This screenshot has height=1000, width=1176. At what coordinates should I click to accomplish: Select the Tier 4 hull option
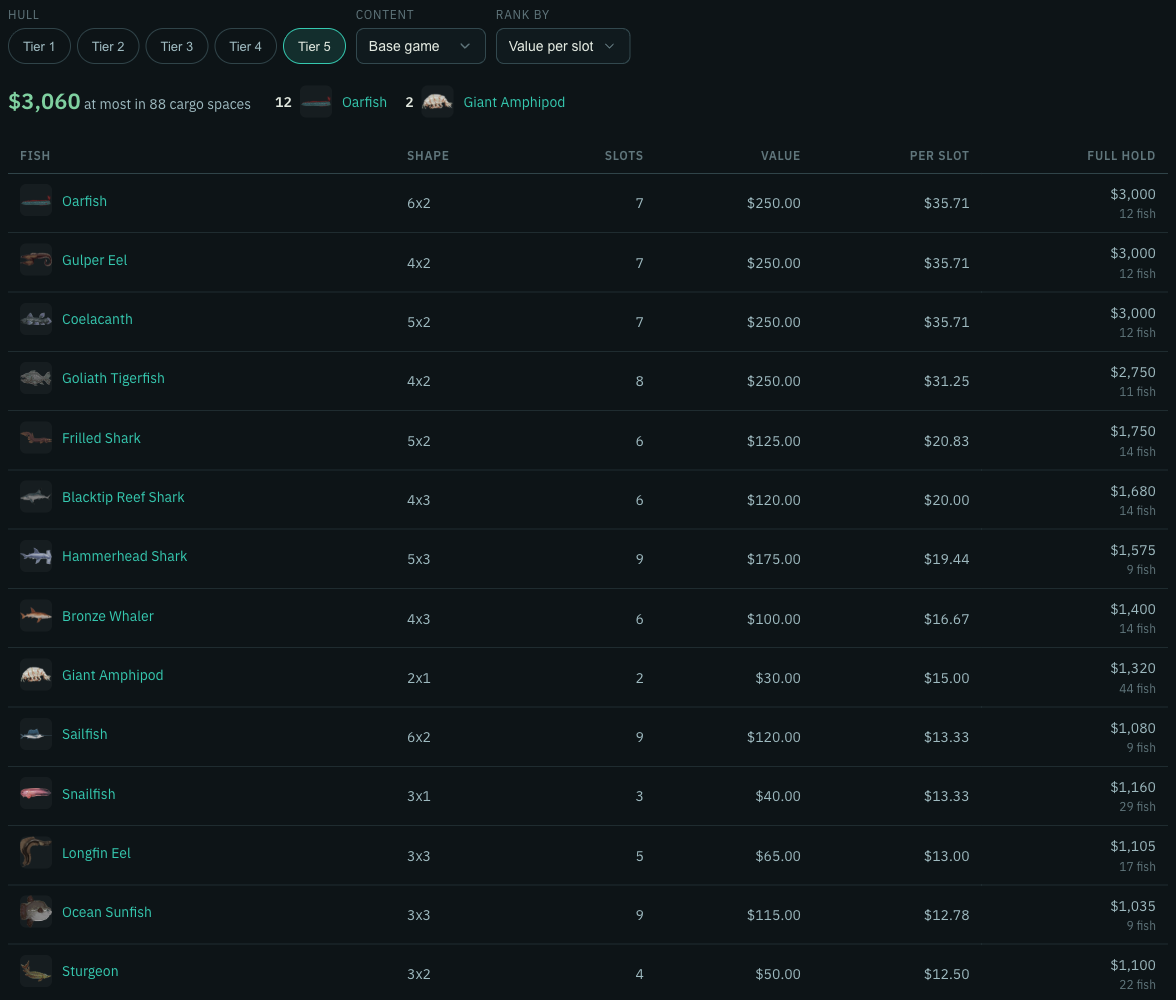245,47
